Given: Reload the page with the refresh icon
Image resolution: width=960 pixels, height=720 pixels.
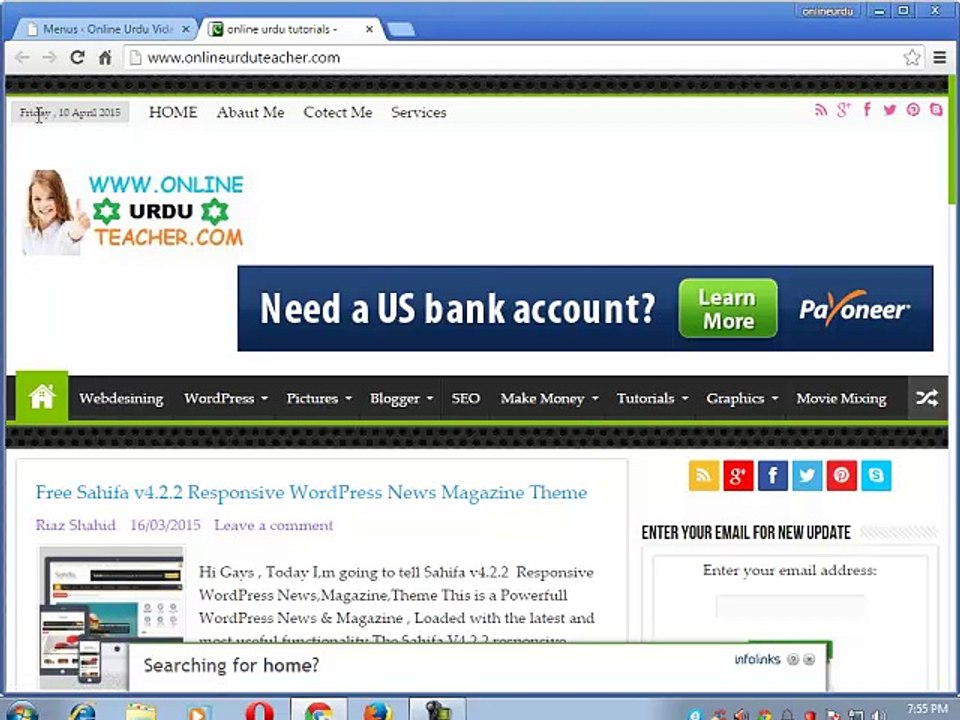Looking at the screenshot, I should [77, 58].
